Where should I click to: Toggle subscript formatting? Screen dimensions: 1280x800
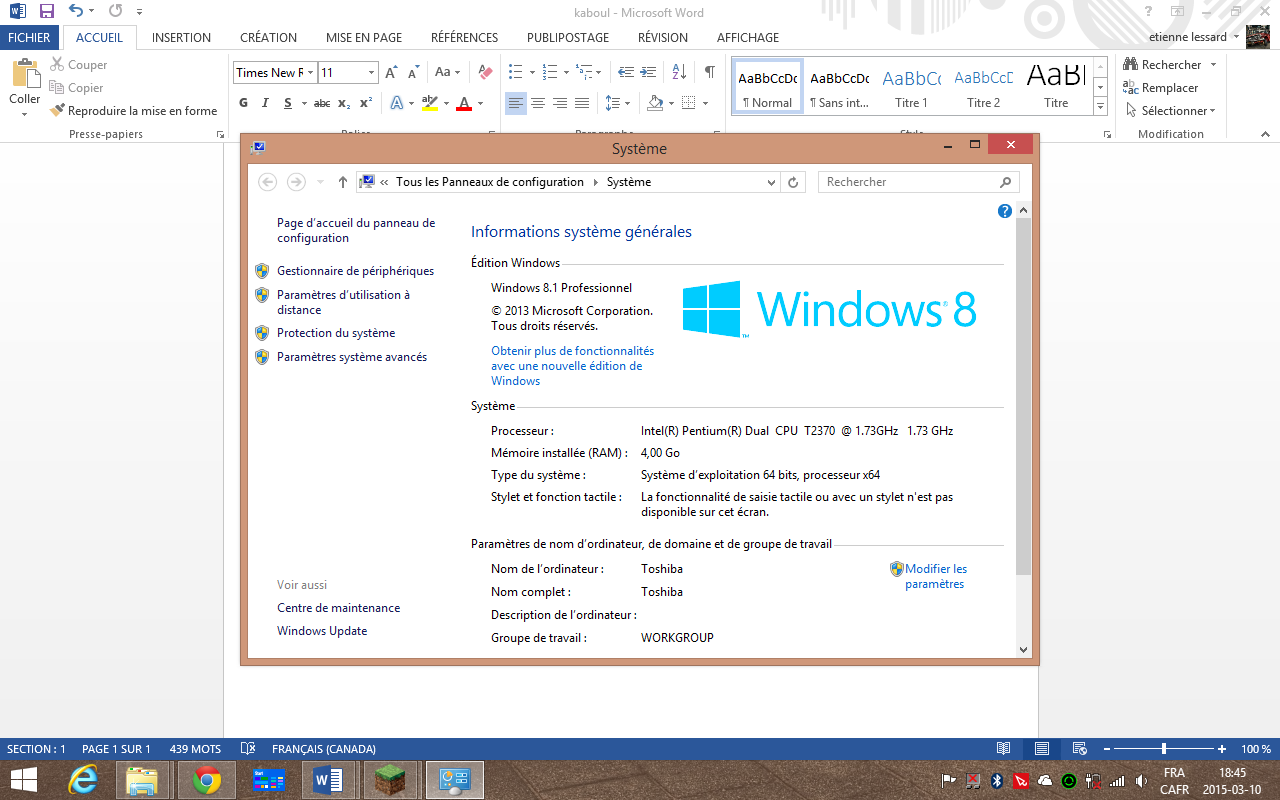(x=344, y=103)
